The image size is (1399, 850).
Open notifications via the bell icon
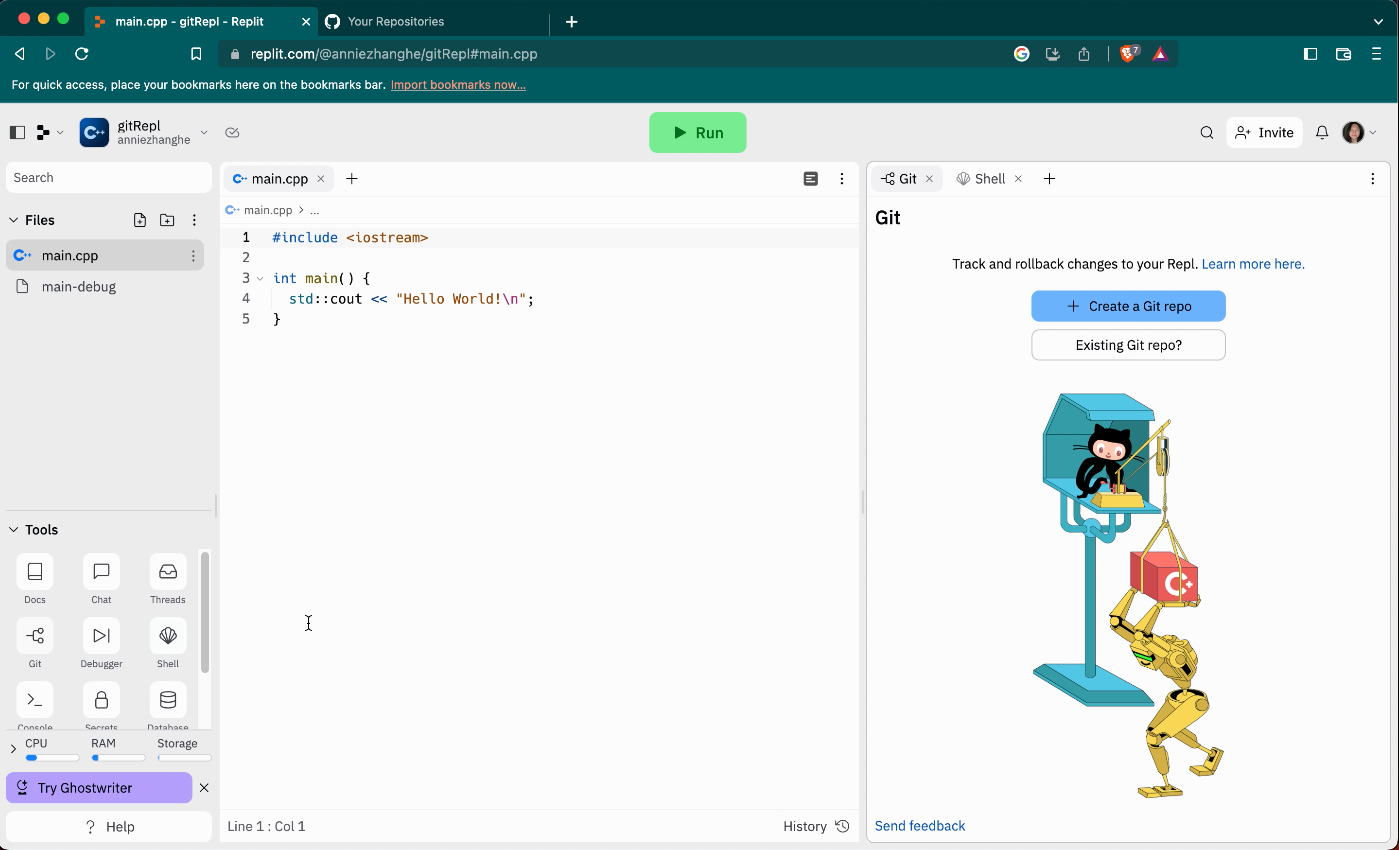pyautogui.click(x=1322, y=132)
